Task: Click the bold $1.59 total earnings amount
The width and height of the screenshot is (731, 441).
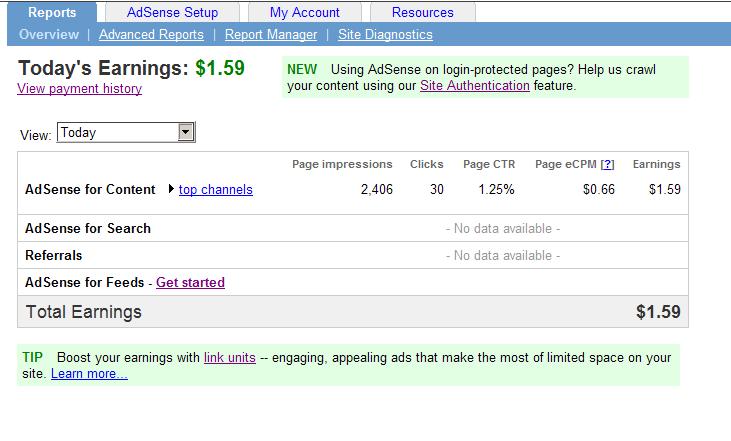Action: pos(658,312)
